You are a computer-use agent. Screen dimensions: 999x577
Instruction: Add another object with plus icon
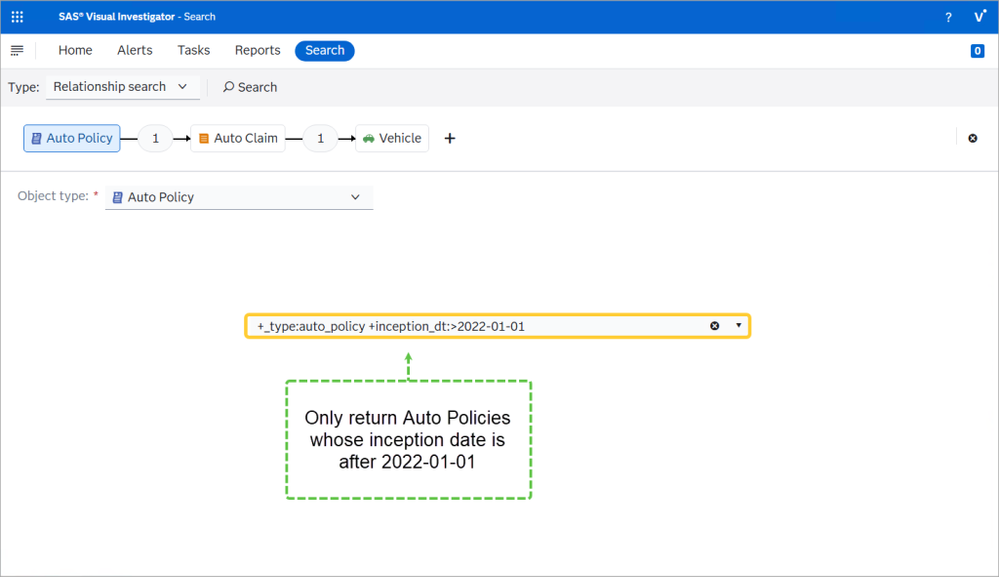(x=450, y=138)
